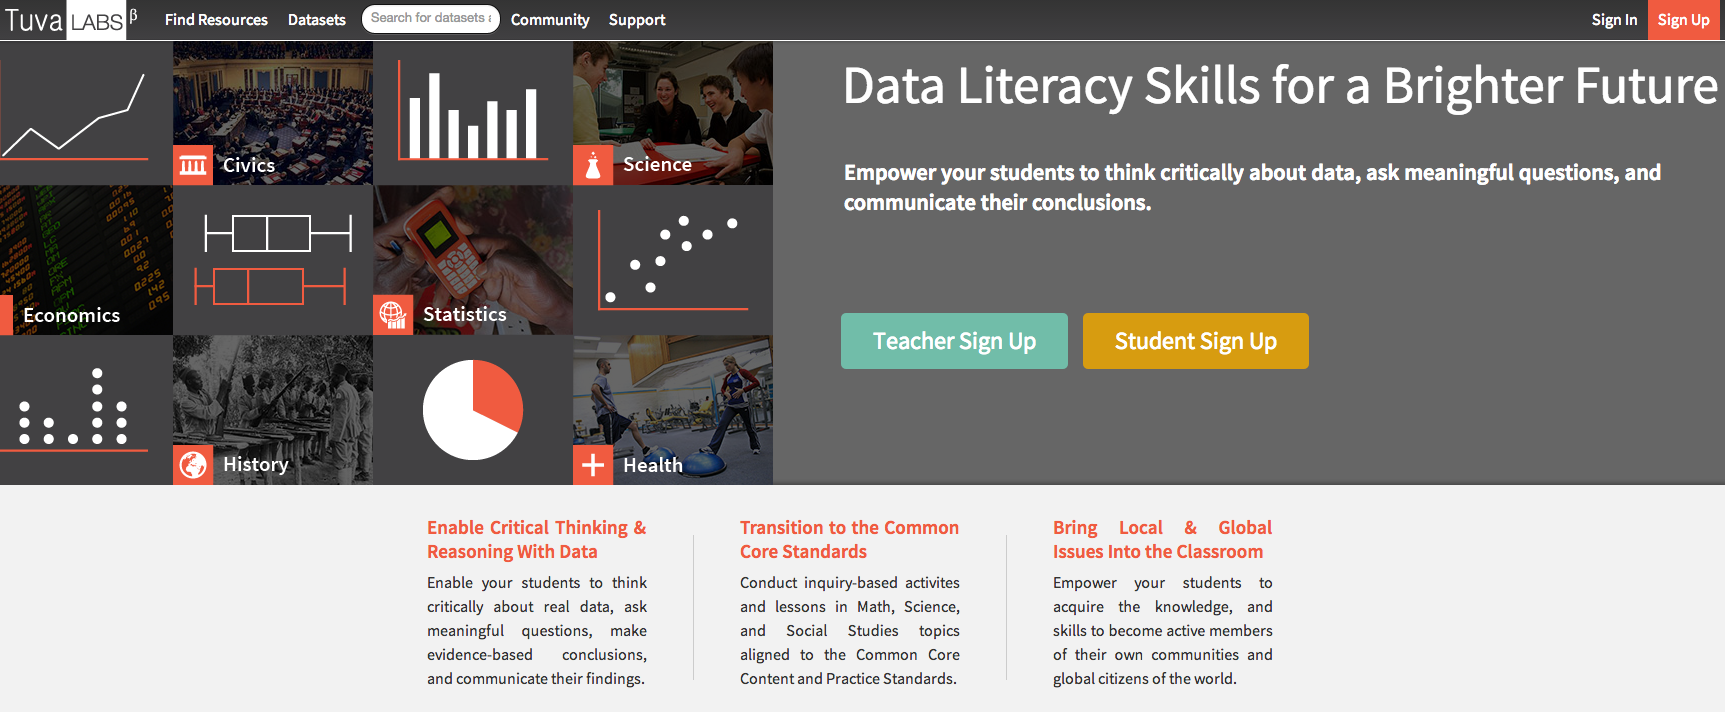
Task: Click the Statistics globe chart icon
Action: point(393,315)
